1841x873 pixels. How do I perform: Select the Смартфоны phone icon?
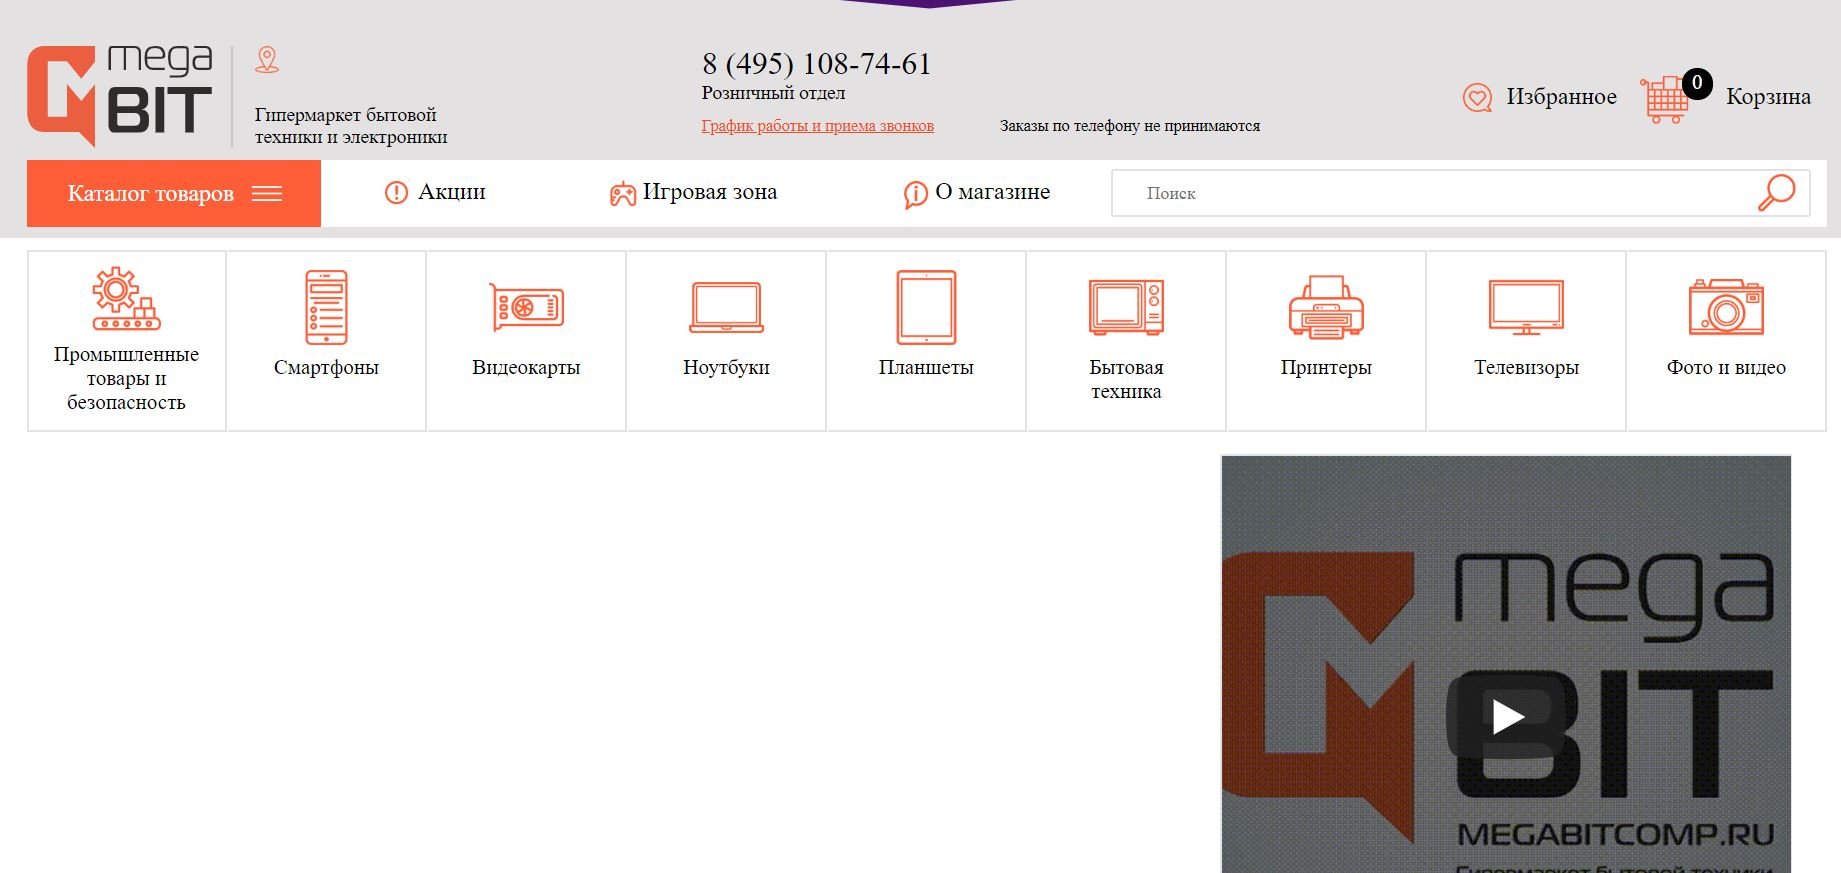point(326,307)
